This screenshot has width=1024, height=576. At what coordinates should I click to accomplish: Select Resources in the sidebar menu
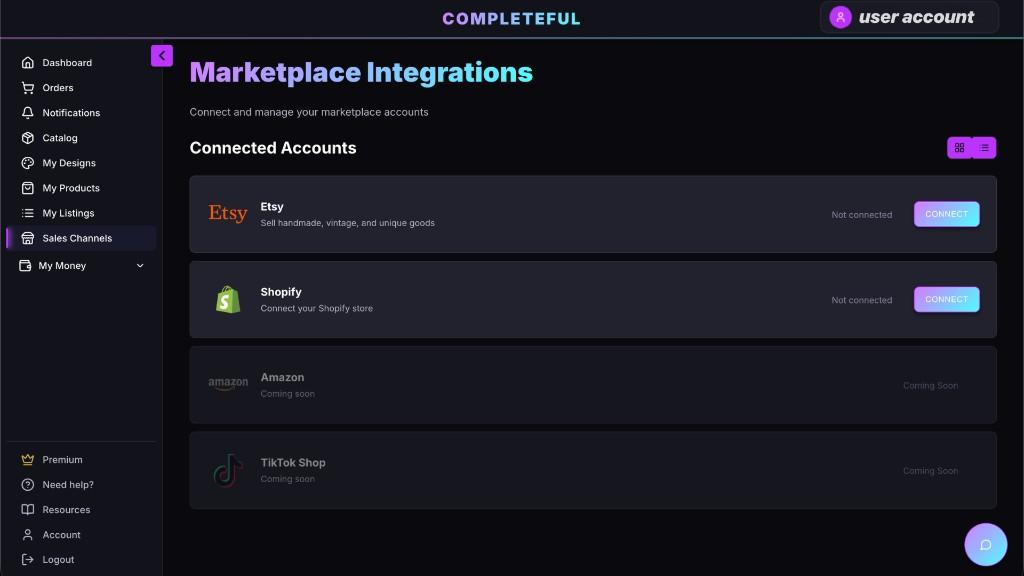coord(66,509)
